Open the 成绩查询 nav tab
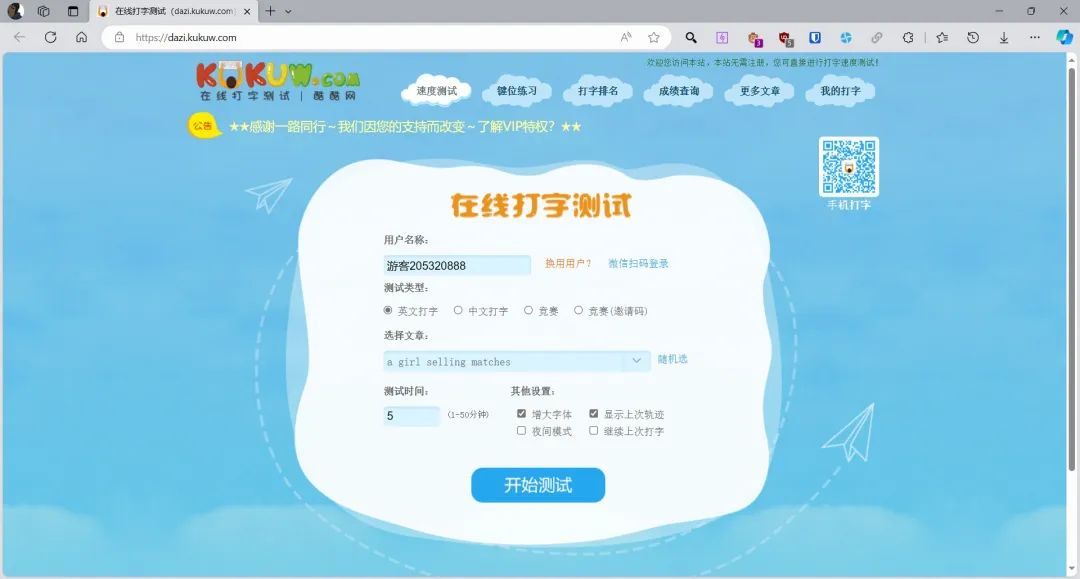 pos(678,91)
